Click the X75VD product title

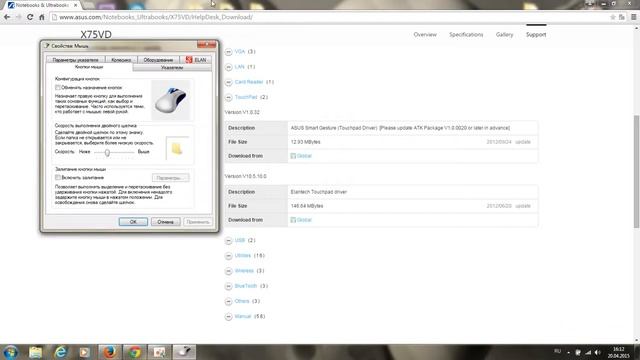pyautogui.click(x=96, y=35)
